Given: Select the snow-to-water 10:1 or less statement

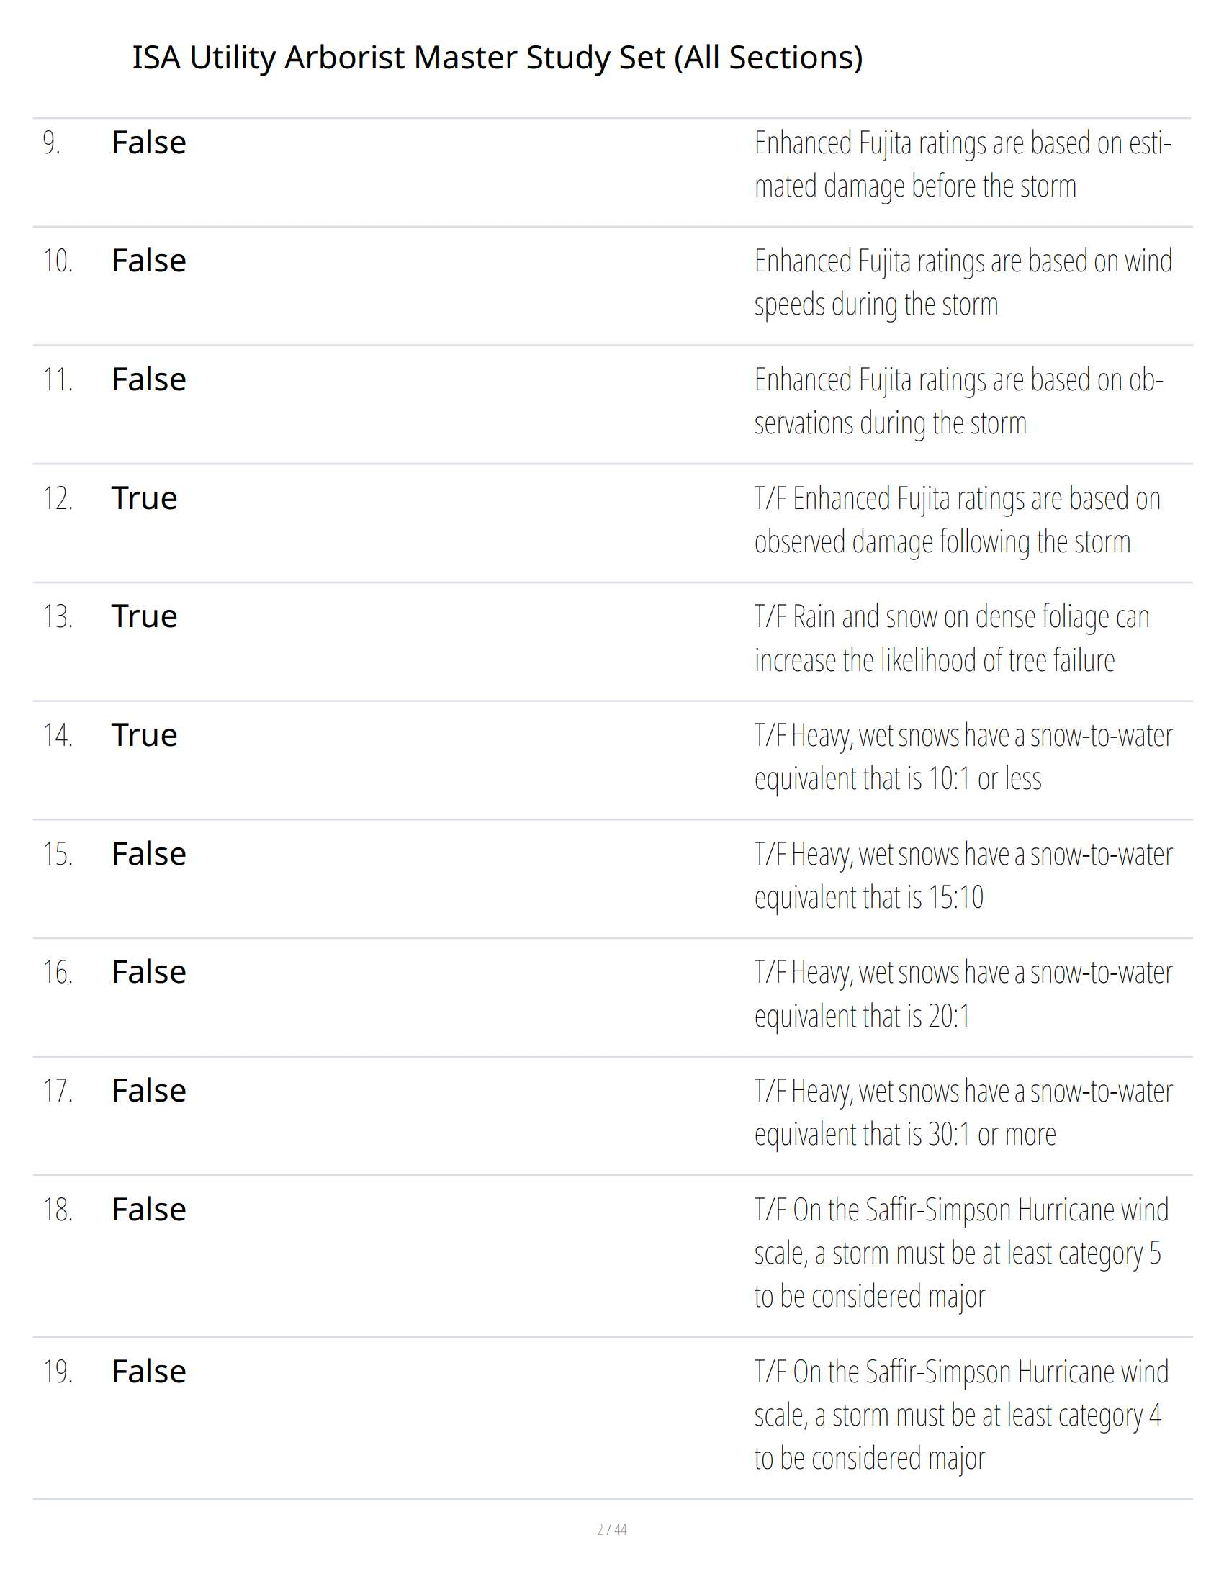Looking at the screenshot, I should click(962, 757).
